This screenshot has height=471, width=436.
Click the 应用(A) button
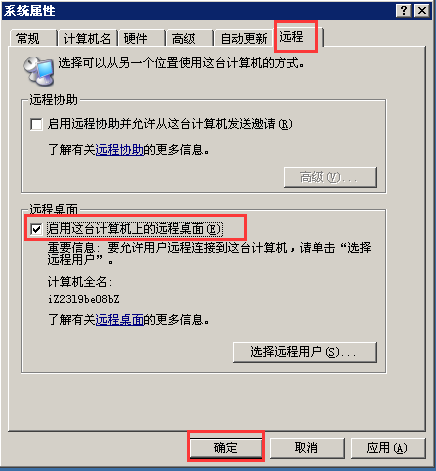click(x=388, y=448)
